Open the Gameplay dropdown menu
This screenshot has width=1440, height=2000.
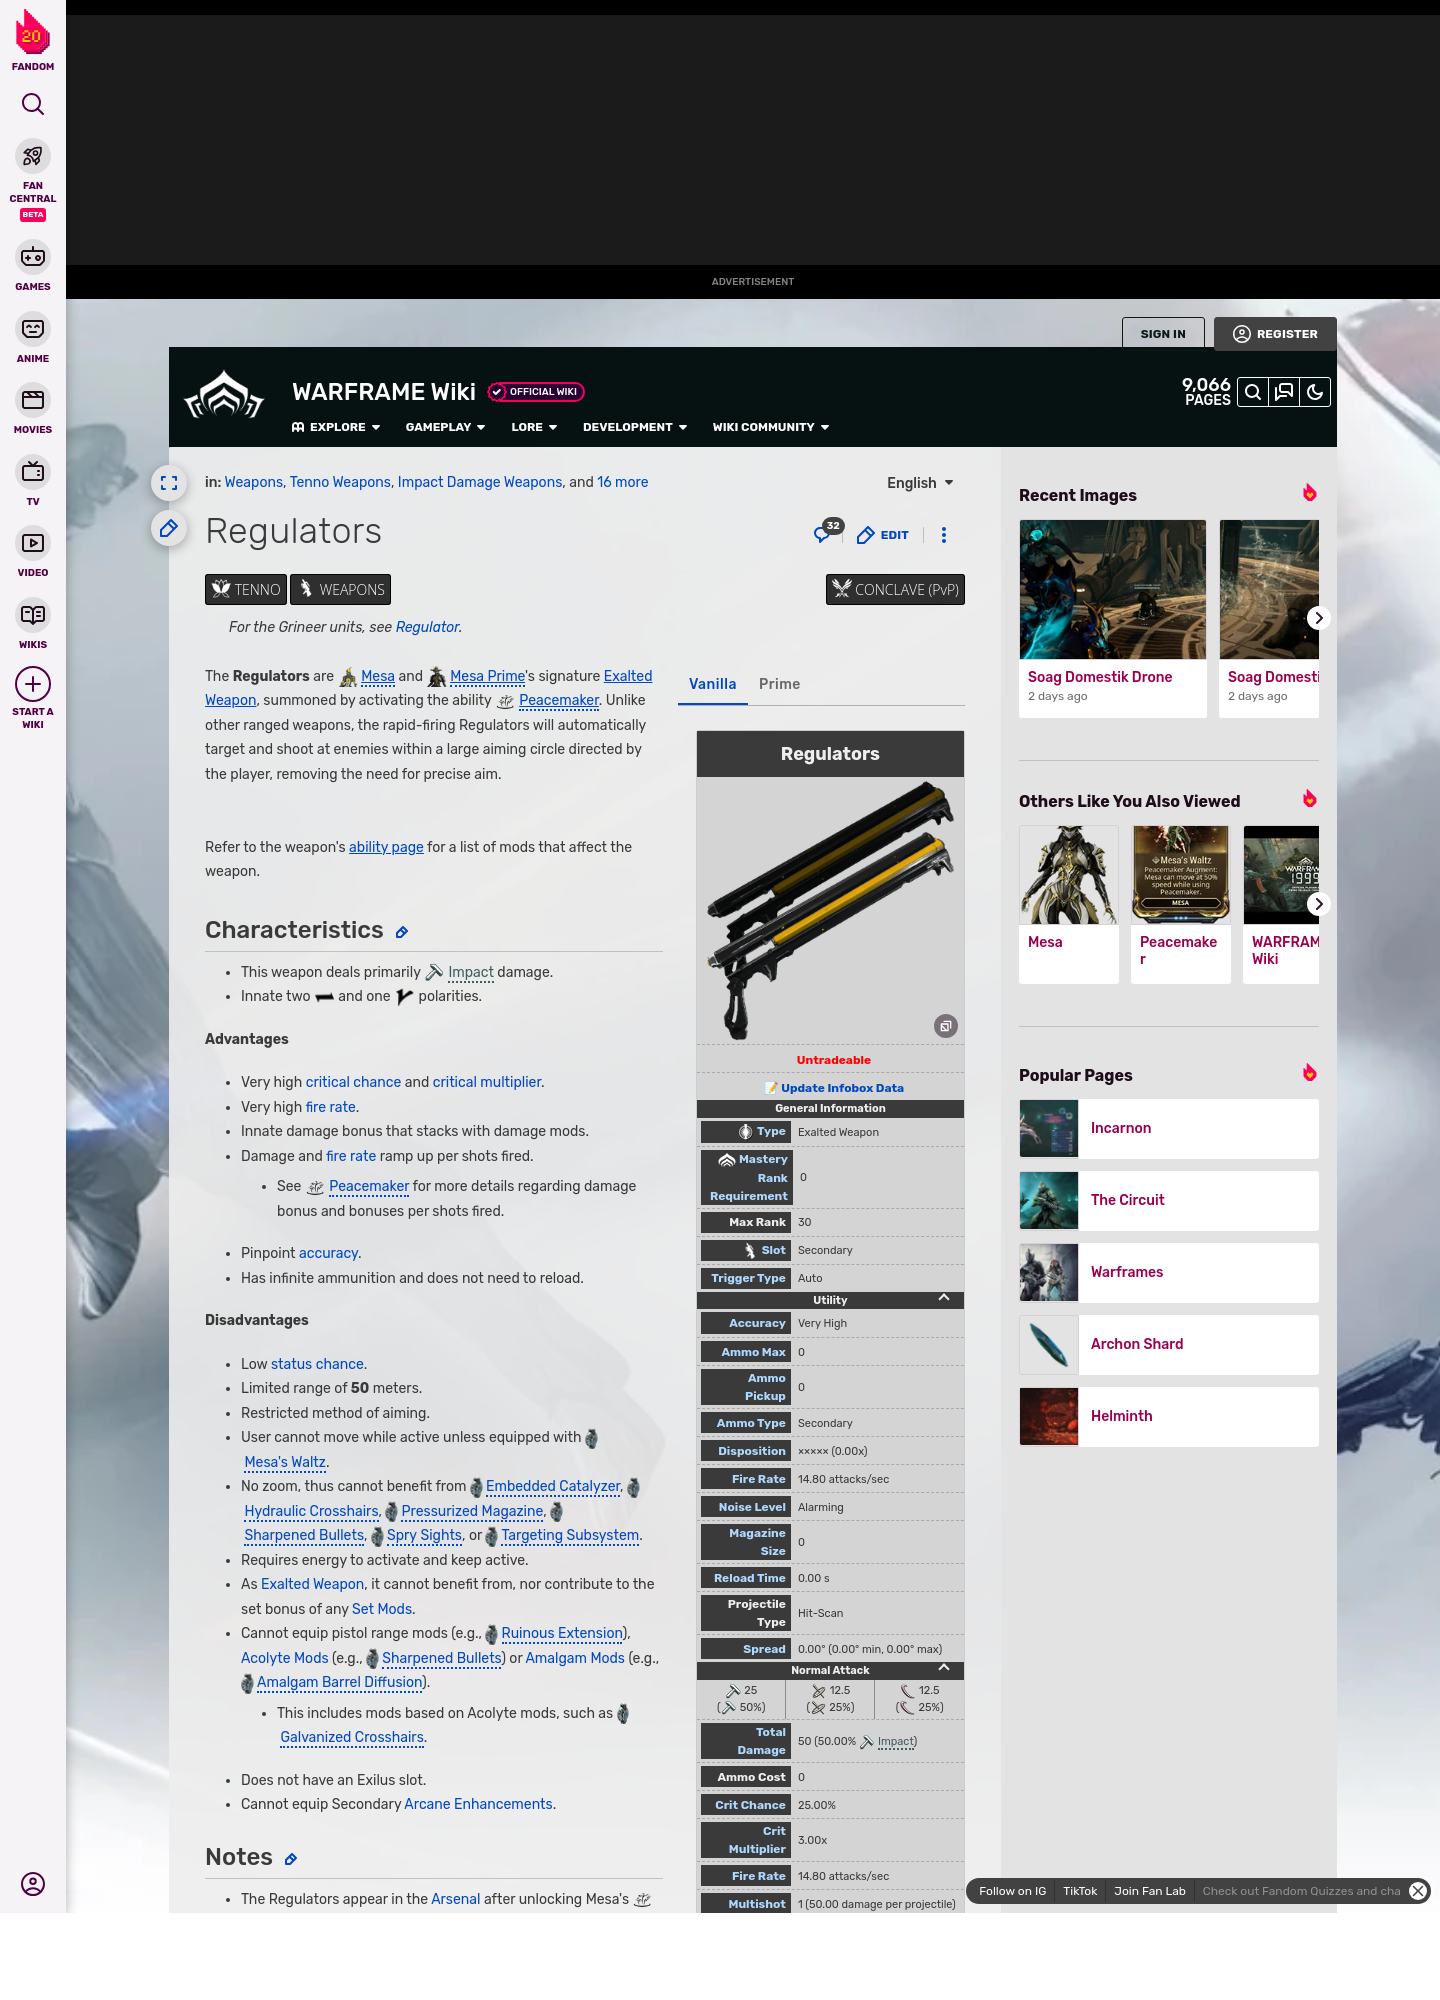click(x=445, y=427)
